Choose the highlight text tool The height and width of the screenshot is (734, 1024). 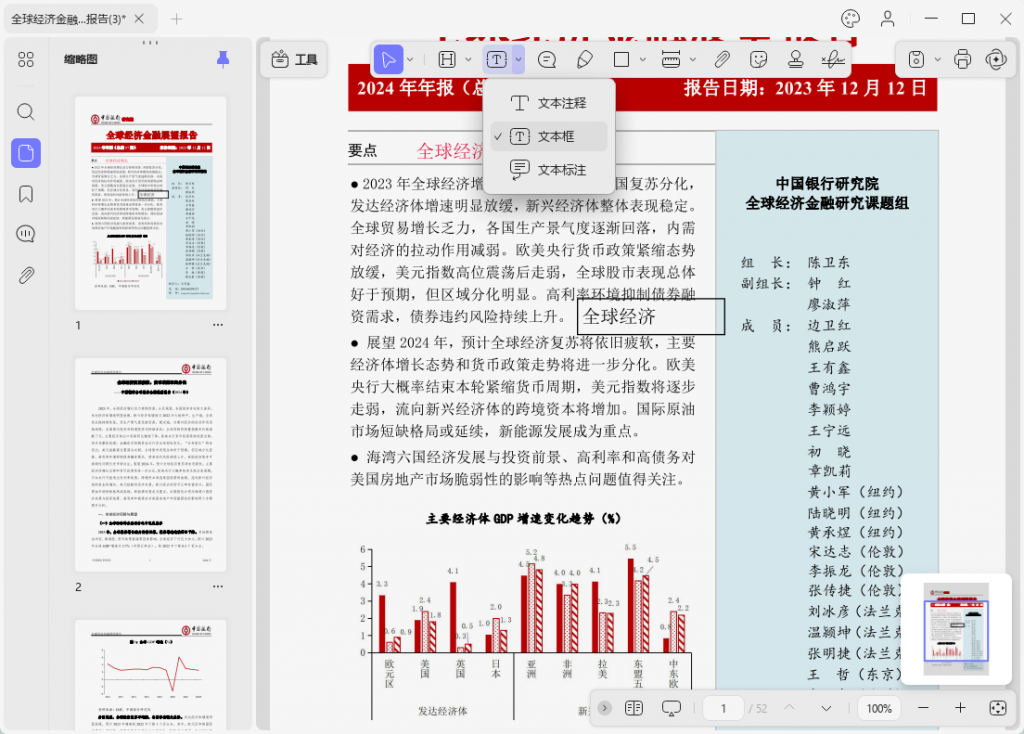tap(447, 60)
